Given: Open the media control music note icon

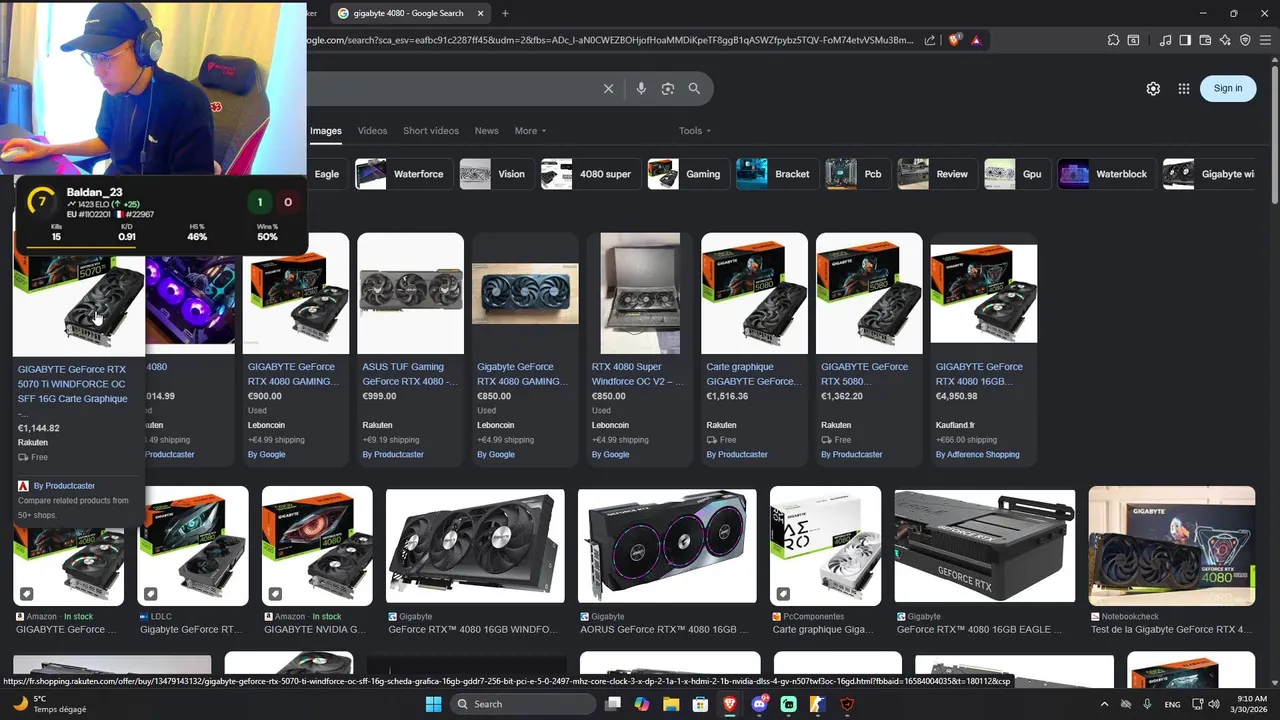Looking at the screenshot, I should 1165,40.
